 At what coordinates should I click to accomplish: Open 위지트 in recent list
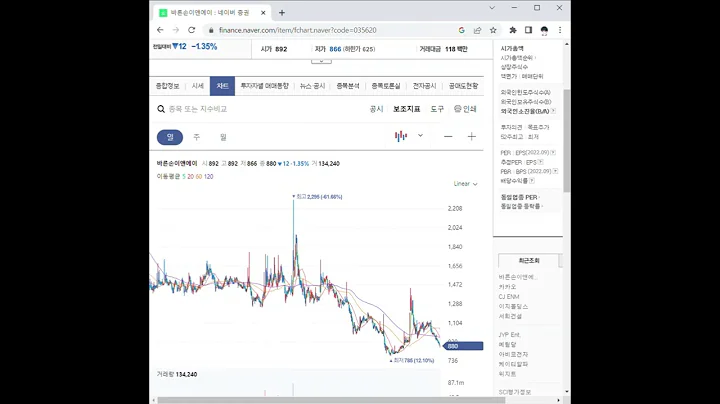point(507,374)
